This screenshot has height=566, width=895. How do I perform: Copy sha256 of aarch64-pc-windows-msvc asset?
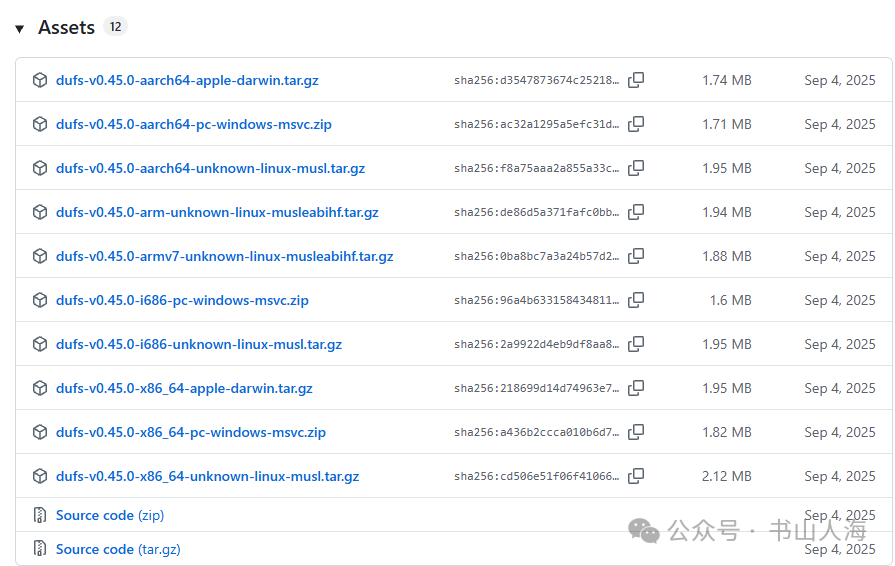pyautogui.click(x=636, y=124)
